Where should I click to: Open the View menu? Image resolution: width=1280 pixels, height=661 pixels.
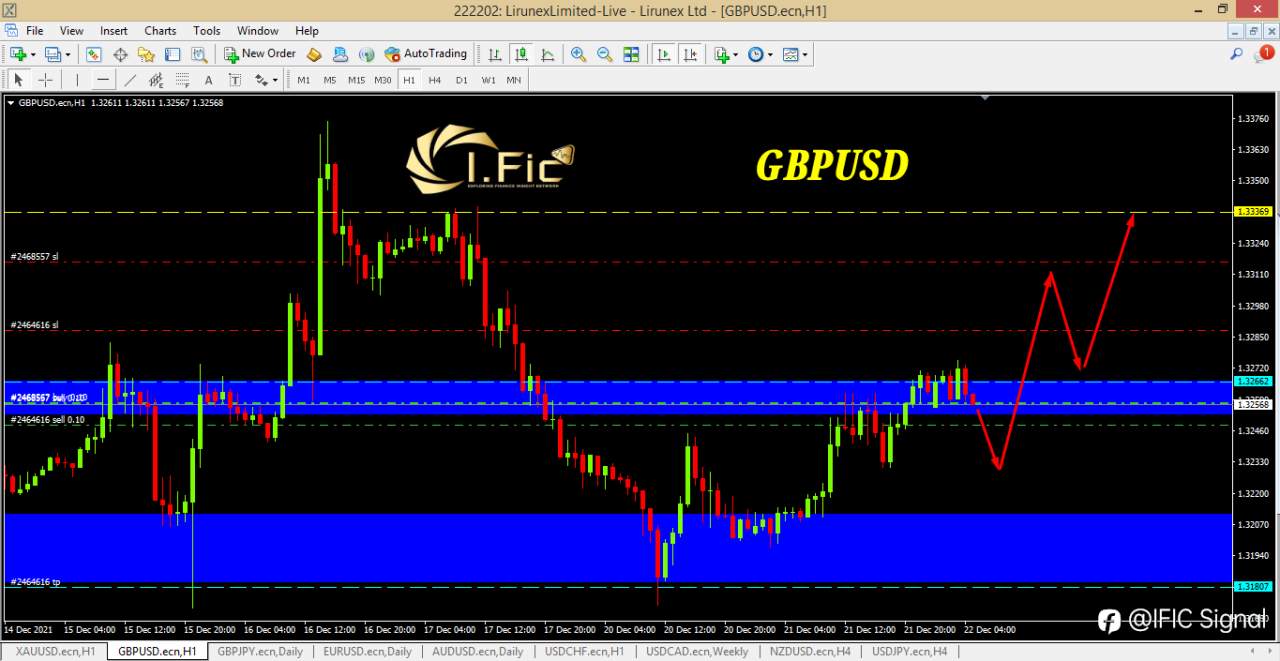pos(72,31)
